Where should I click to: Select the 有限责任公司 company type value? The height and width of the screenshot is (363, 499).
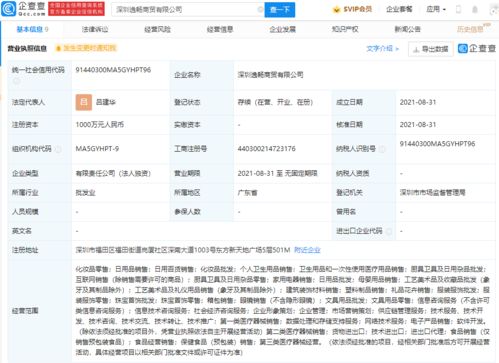coord(113,173)
